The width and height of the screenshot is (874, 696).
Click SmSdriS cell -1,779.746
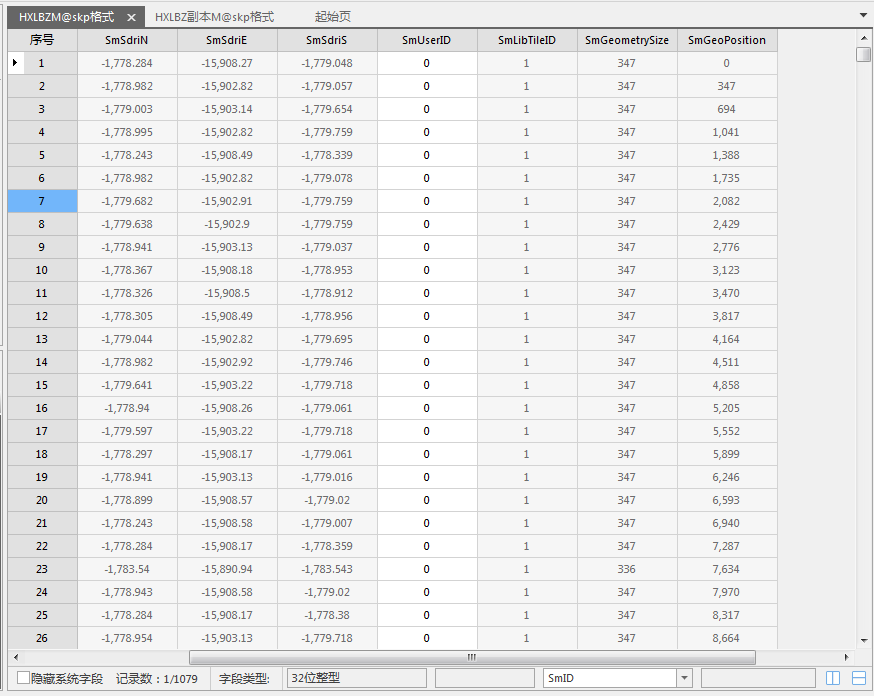[327, 362]
